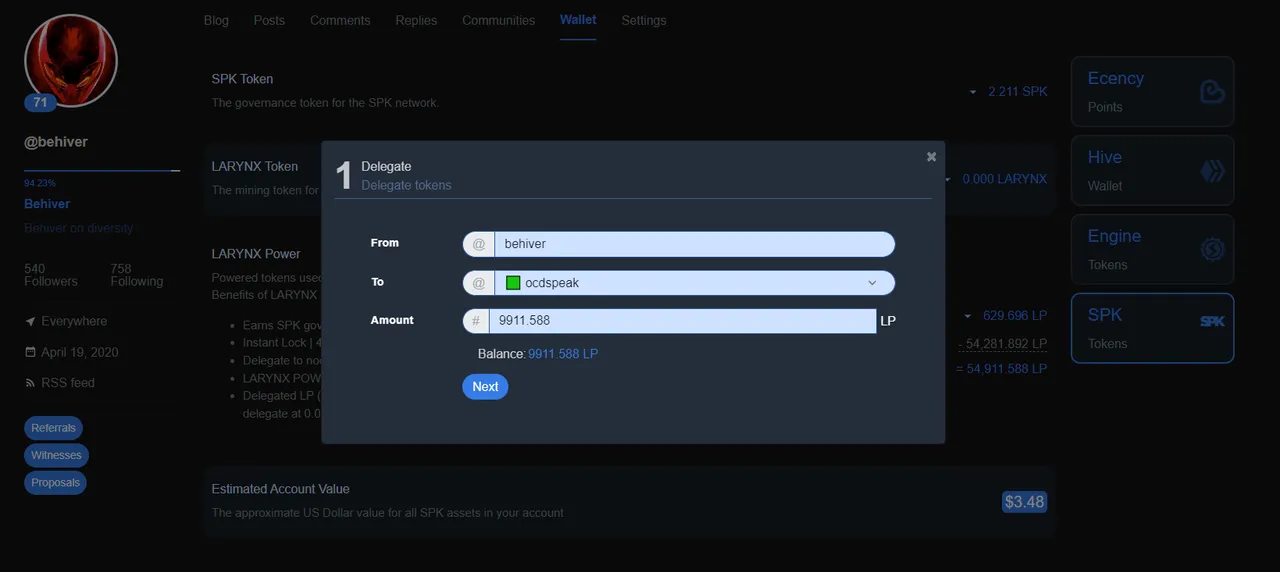This screenshot has width=1280, height=572.
Task: Open the Ecency Points wallet card
Action: (x=1152, y=92)
